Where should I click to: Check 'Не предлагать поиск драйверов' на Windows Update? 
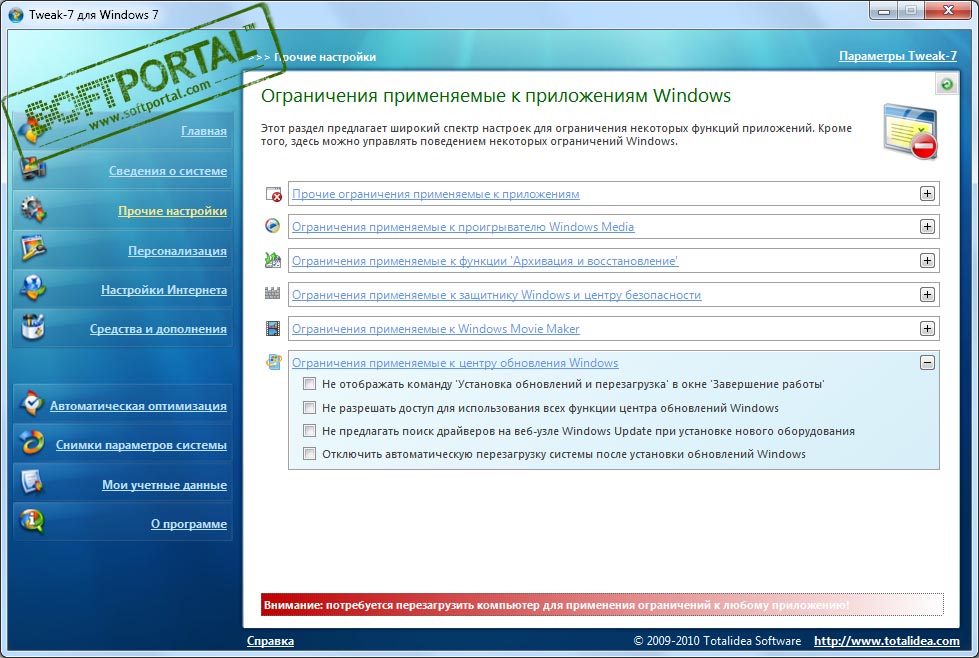point(309,431)
